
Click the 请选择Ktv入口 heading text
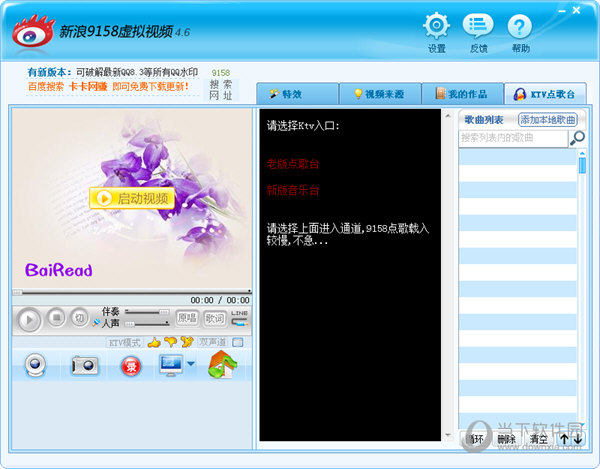303,125
